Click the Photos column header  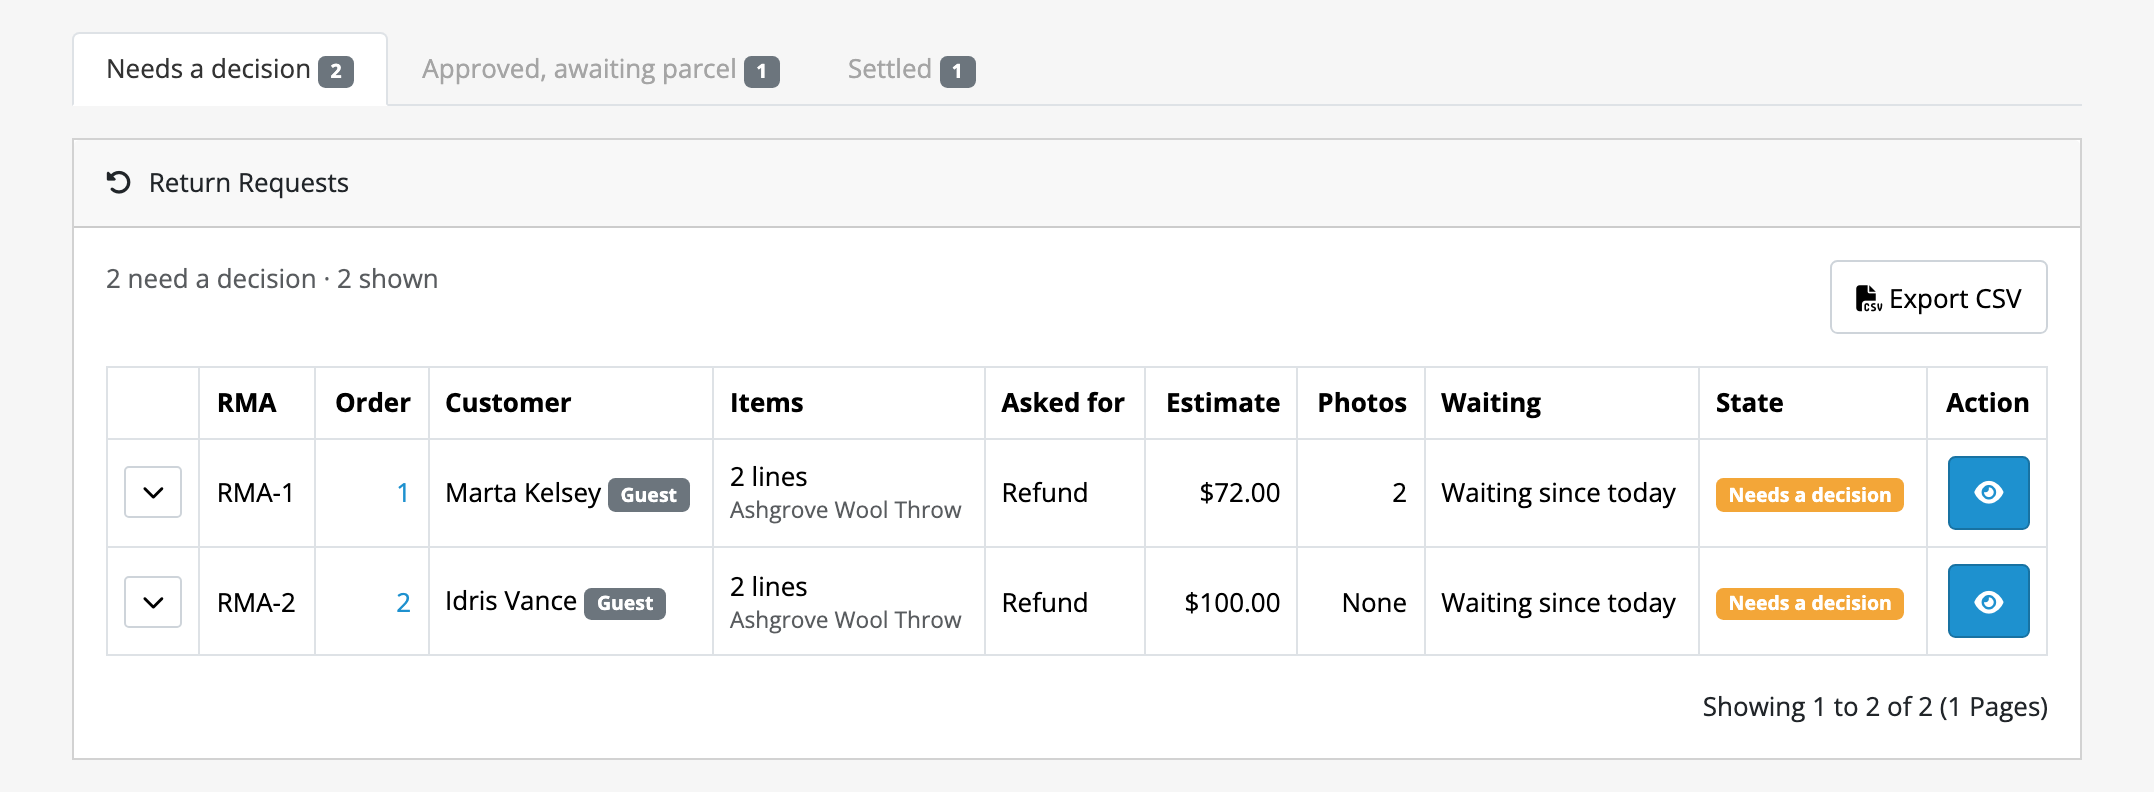tap(1362, 403)
